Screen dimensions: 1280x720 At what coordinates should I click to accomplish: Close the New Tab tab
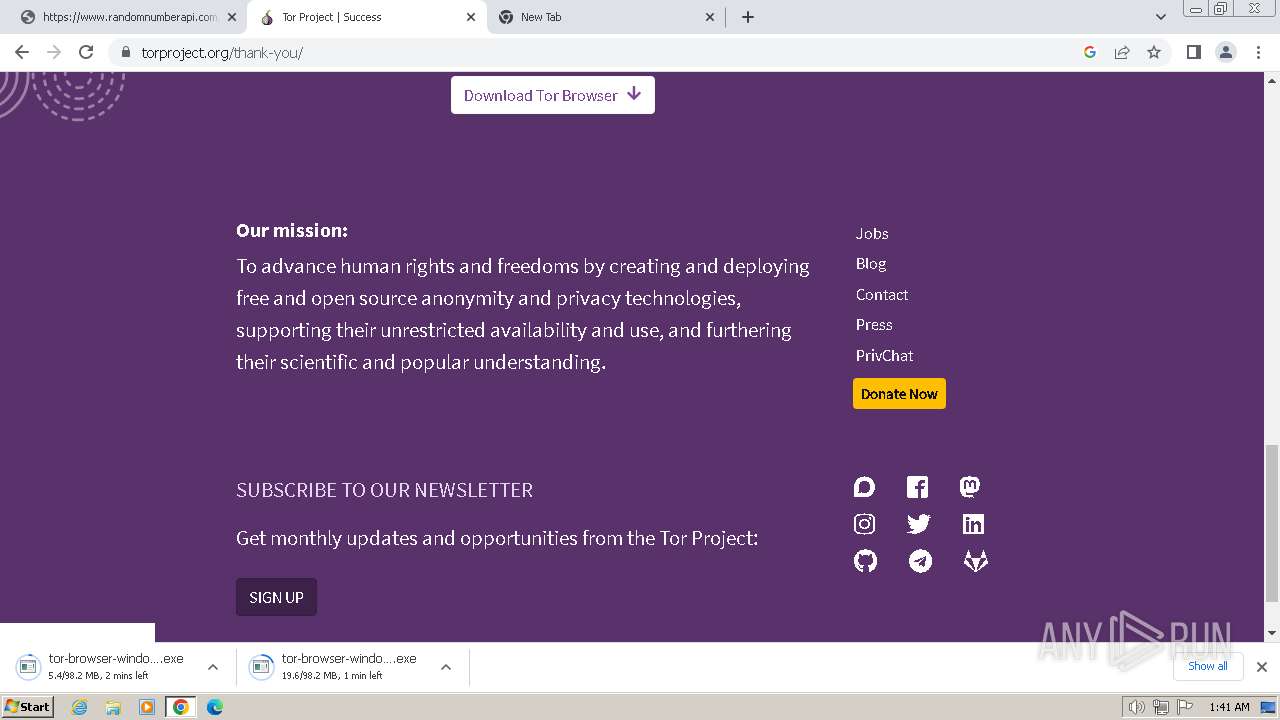[710, 17]
